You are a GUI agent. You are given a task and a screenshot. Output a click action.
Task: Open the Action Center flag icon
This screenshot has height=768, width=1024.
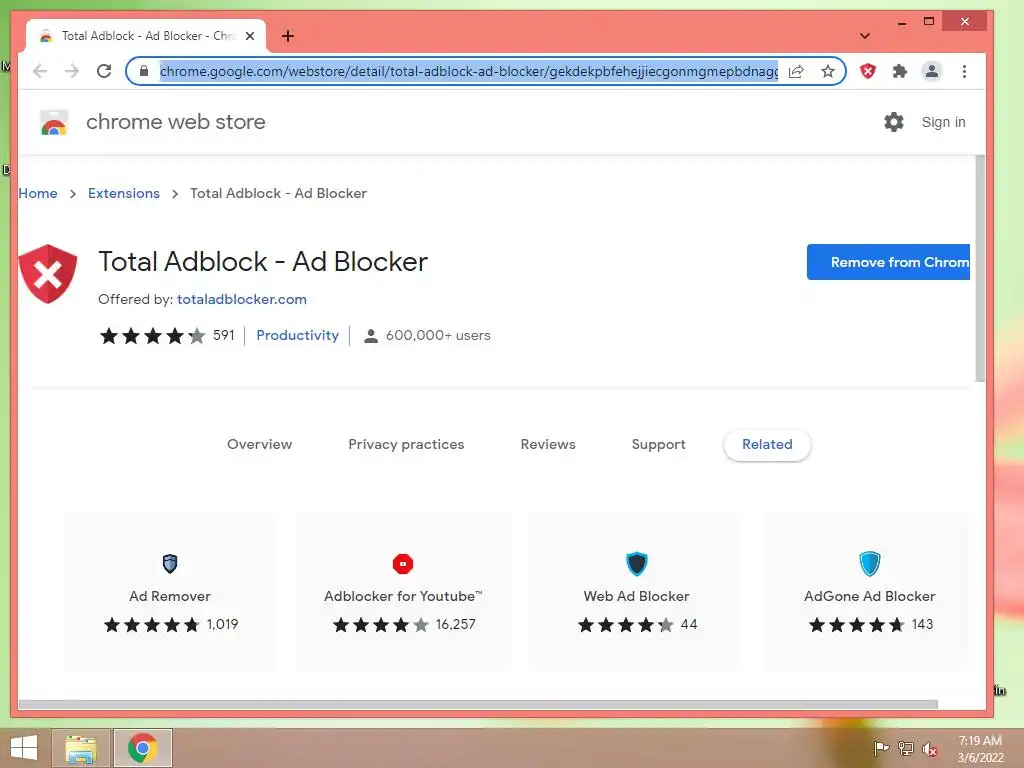click(881, 748)
